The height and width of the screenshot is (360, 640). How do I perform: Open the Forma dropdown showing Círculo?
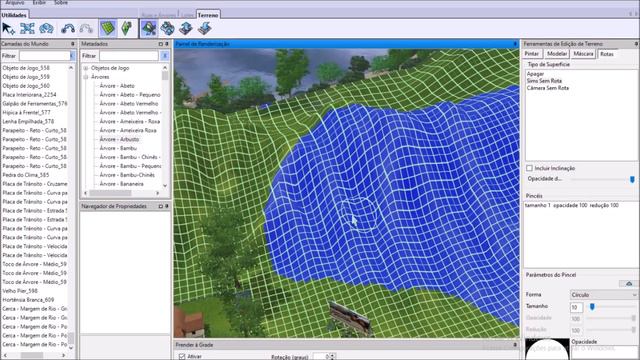pyautogui.click(x=604, y=295)
